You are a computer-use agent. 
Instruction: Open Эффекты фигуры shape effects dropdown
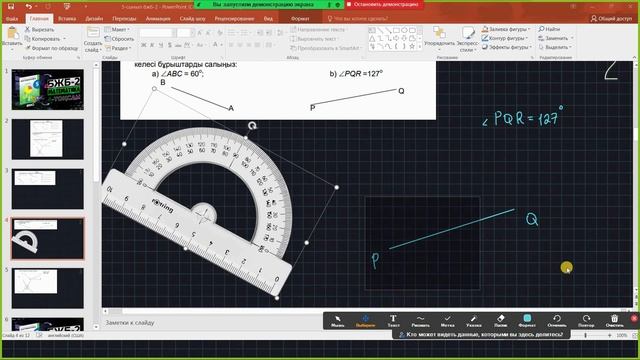(507, 47)
